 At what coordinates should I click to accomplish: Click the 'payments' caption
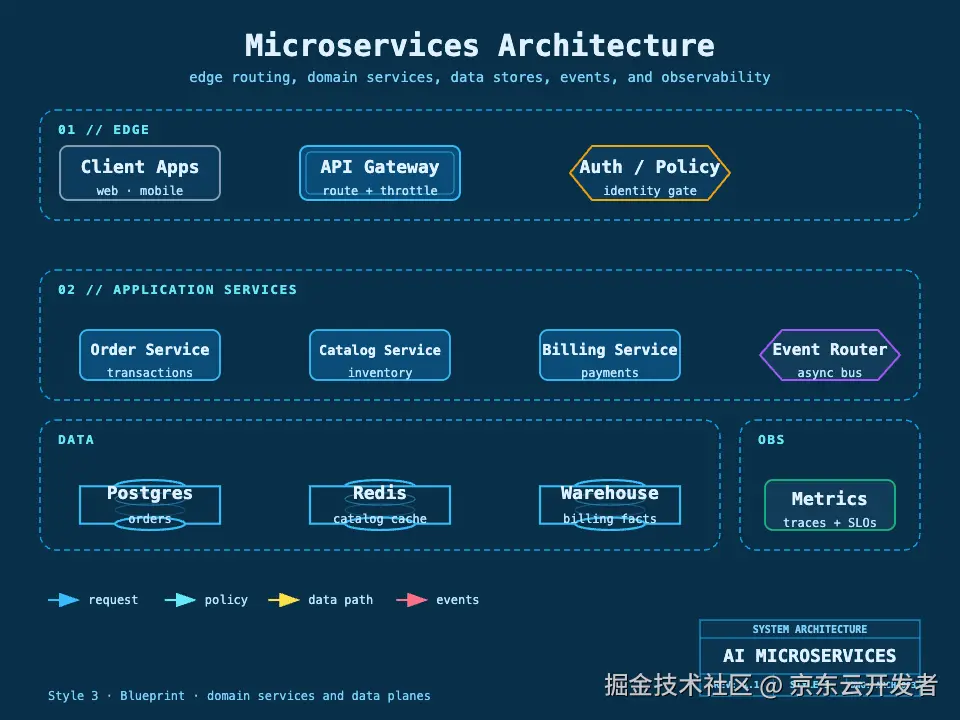point(610,373)
